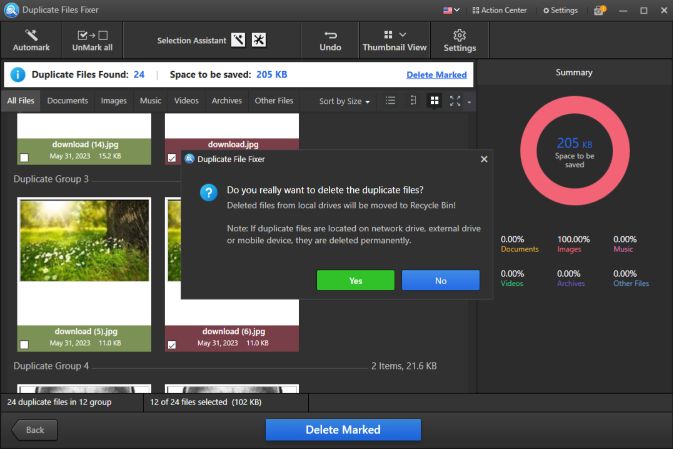Uncheck the download.jpg checkbox
Viewport: 673px width, 449px height.
pos(172,158)
